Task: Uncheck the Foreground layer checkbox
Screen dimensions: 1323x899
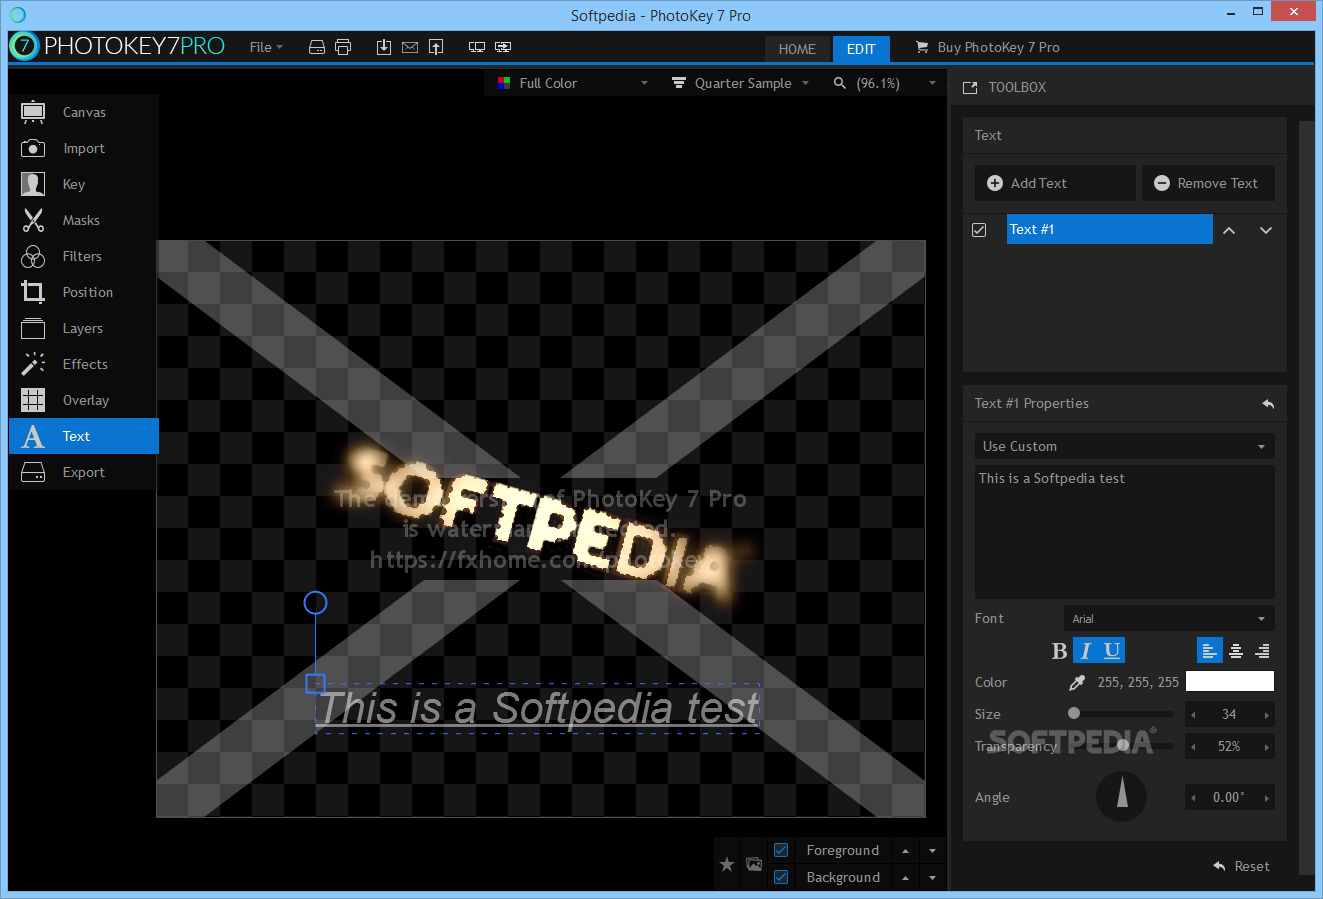Action: tap(781, 850)
